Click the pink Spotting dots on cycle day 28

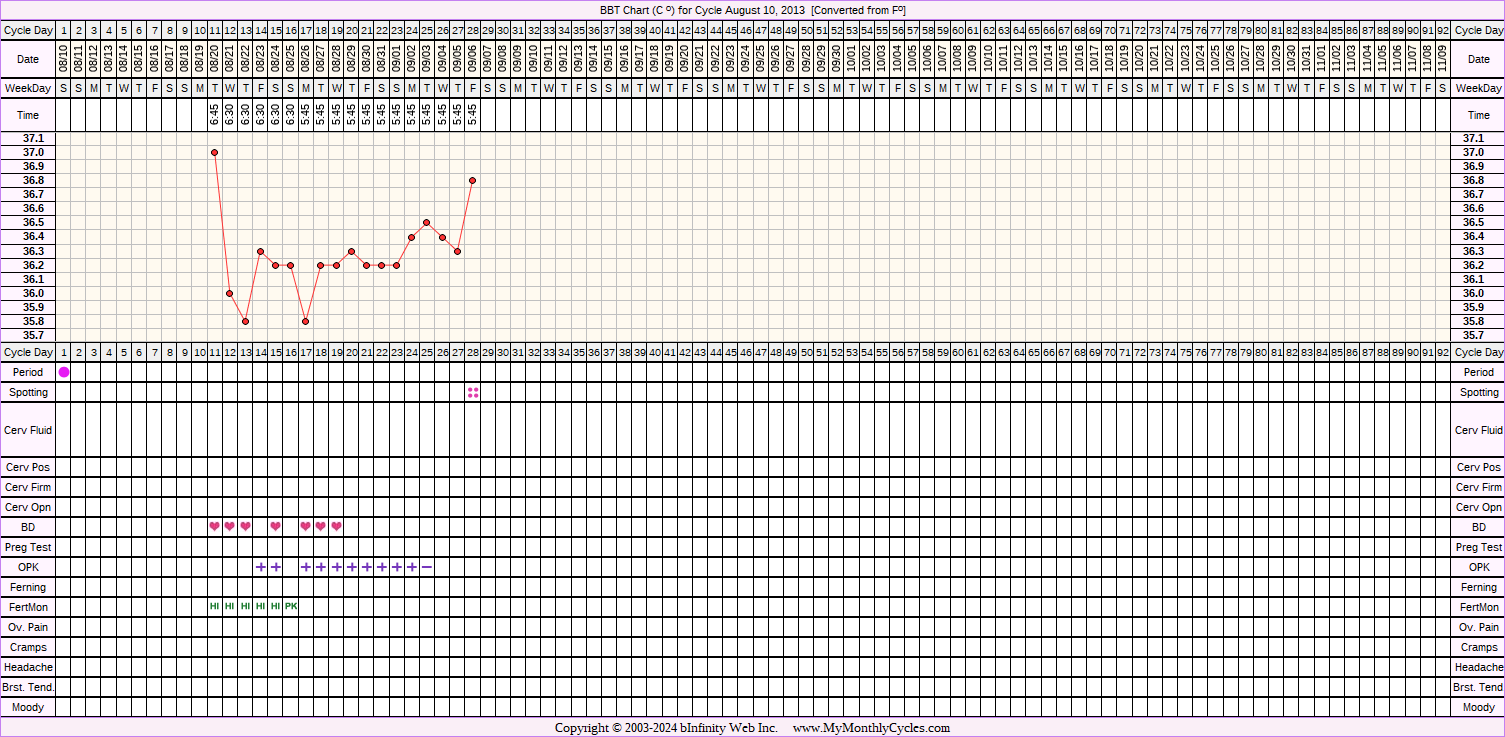[x=473, y=392]
